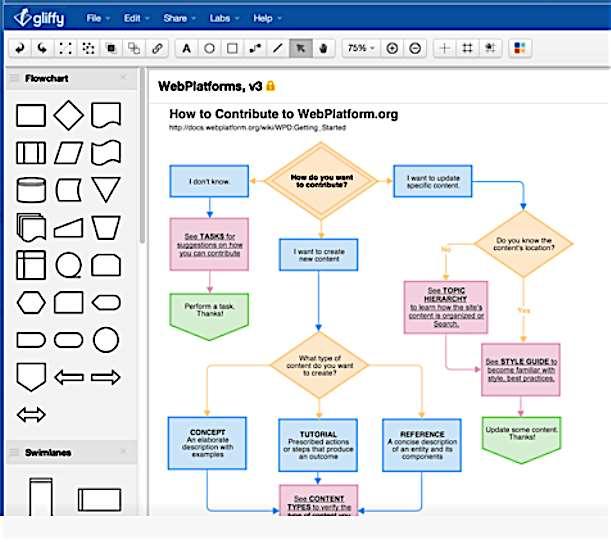Click the Undo arrow in toolbar
The width and height of the screenshot is (611, 542).
[x=19, y=48]
